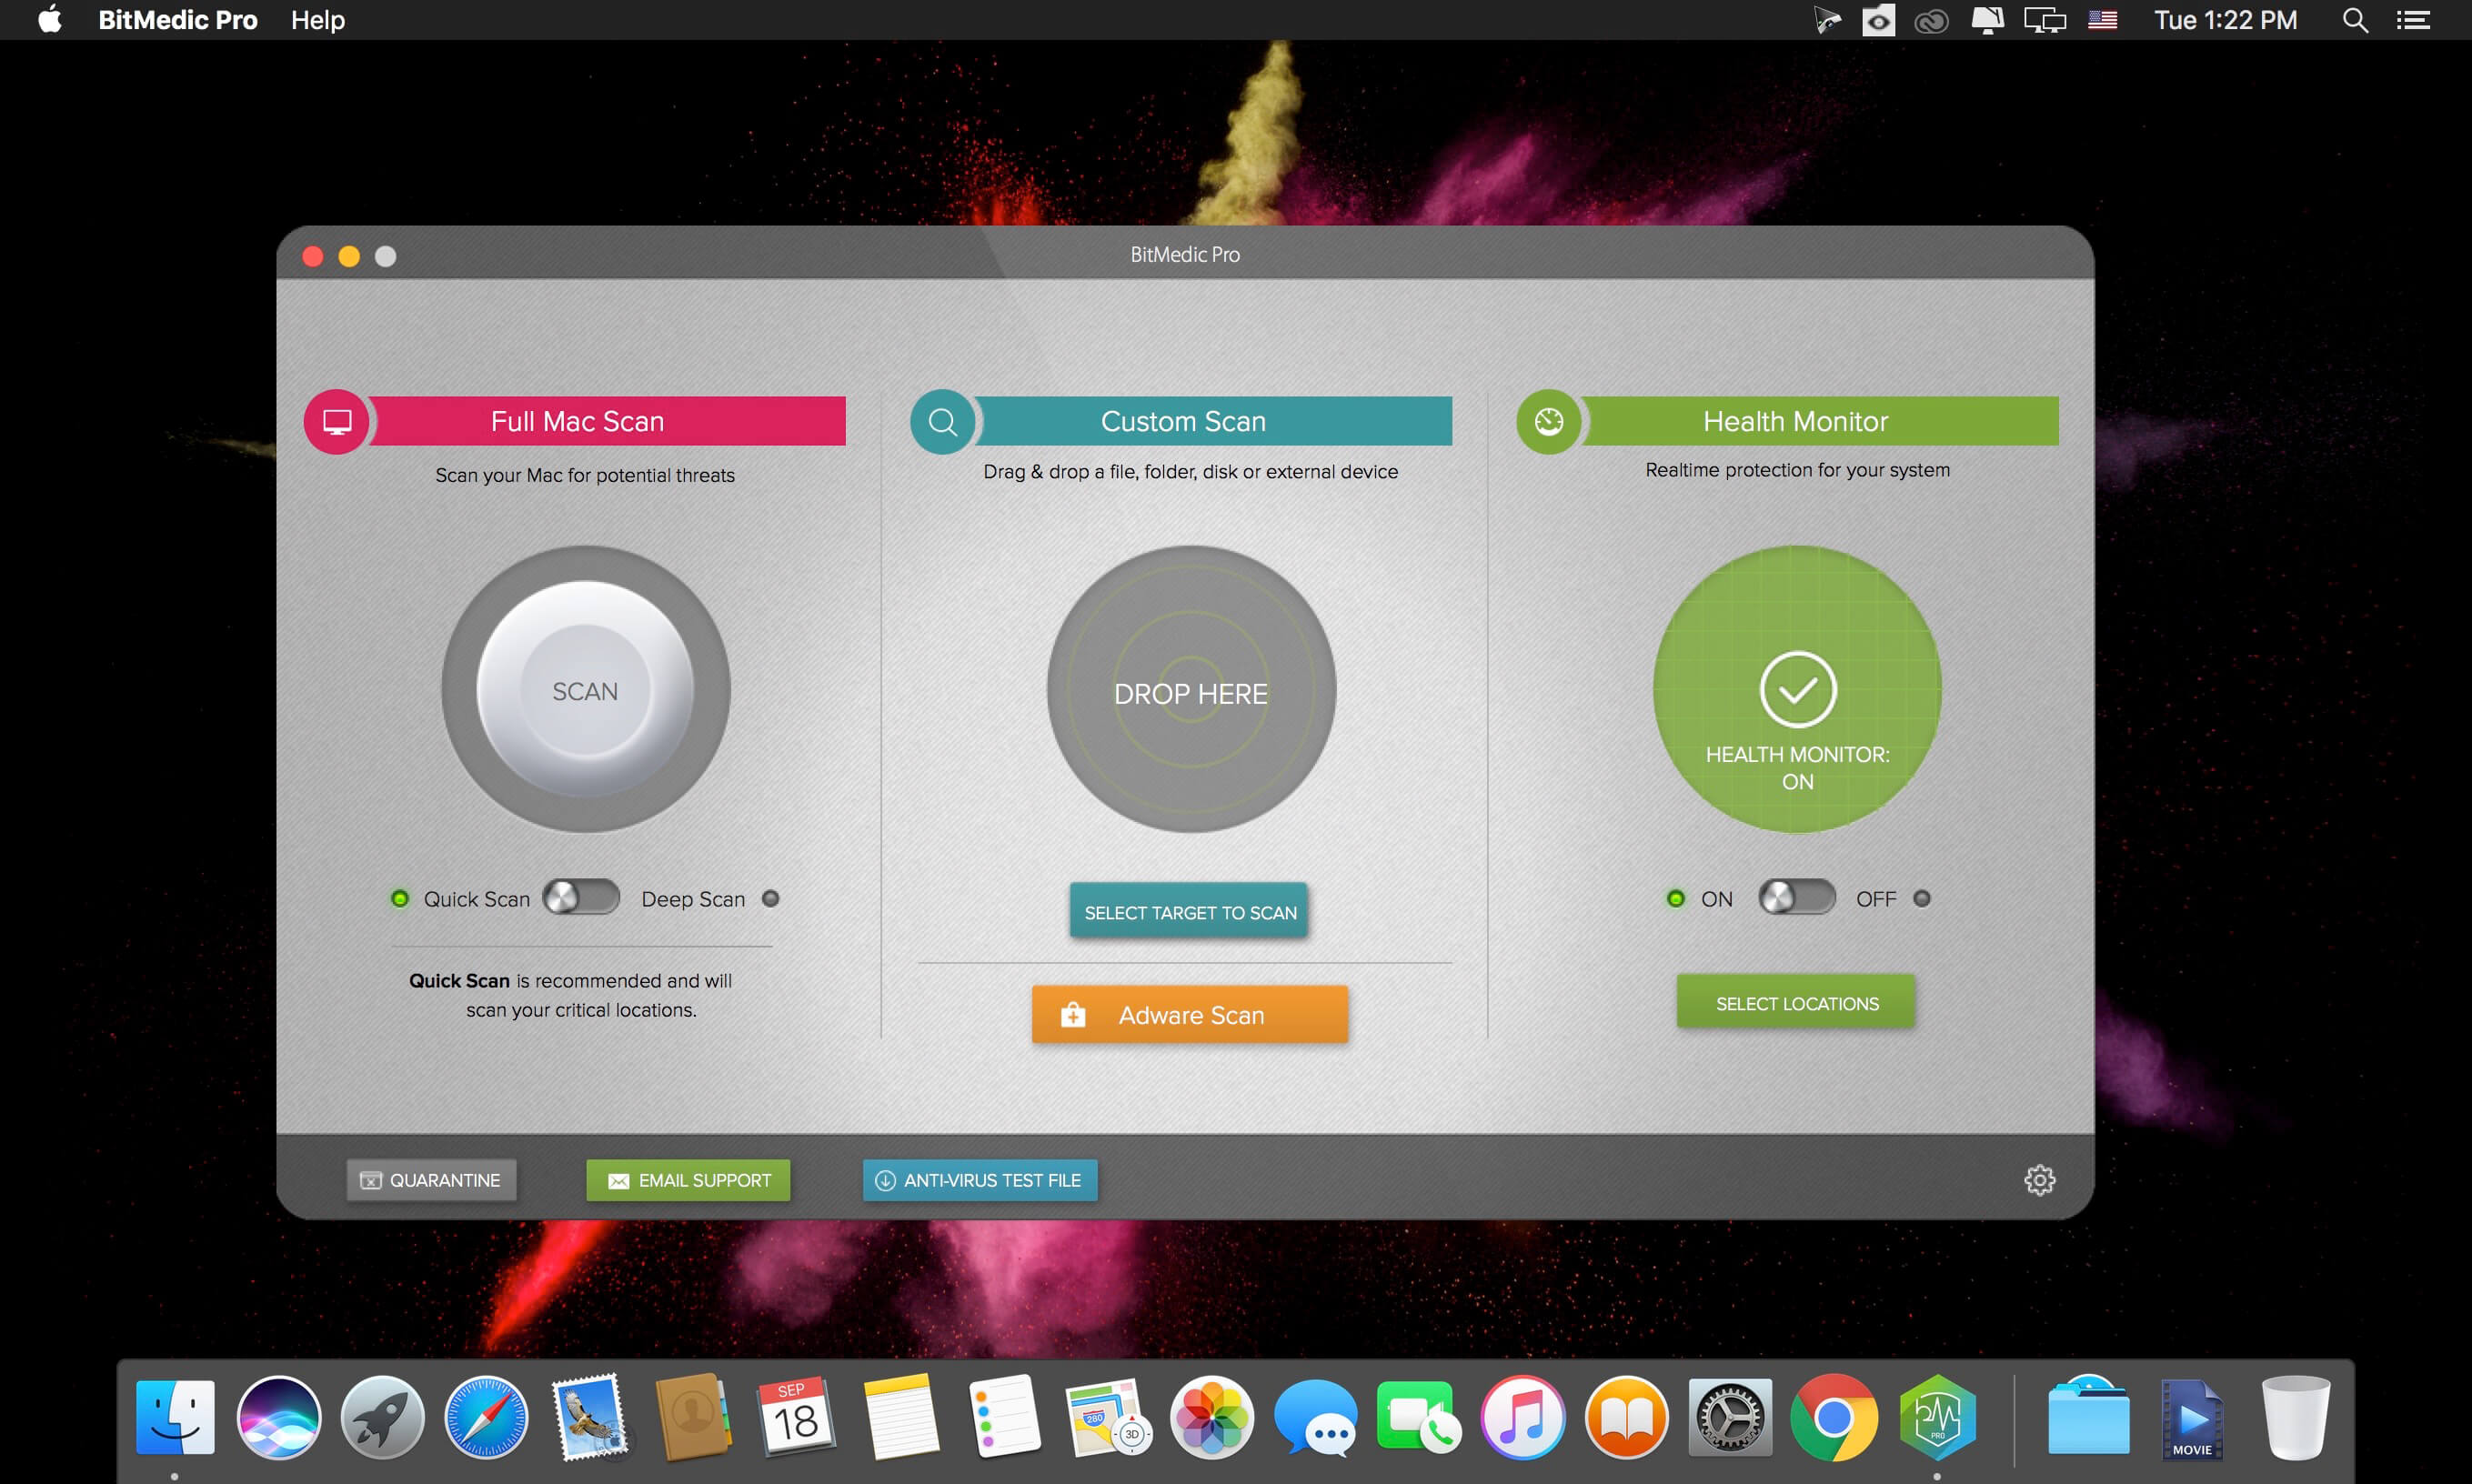
Task: Start the Adware Scan
Action: 1190,1015
